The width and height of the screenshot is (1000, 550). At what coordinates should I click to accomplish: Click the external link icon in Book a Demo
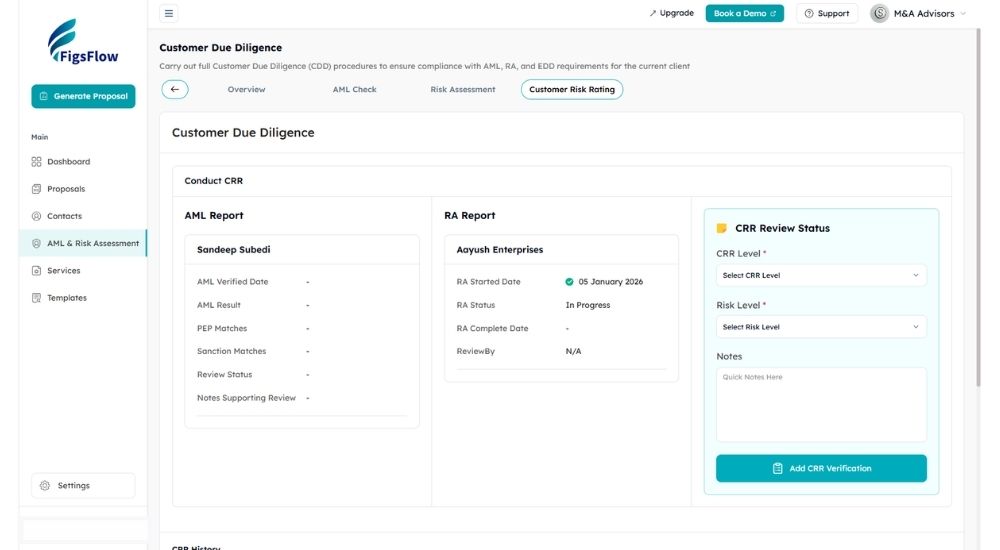click(x=773, y=13)
